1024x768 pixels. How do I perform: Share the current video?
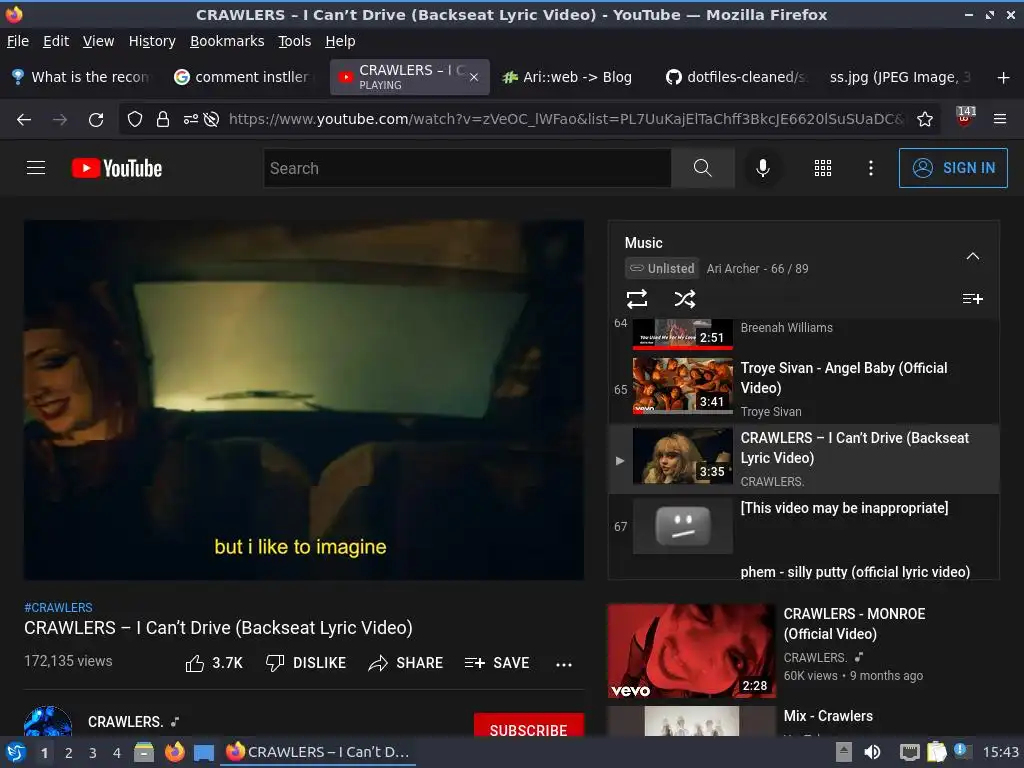coord(406,663)
